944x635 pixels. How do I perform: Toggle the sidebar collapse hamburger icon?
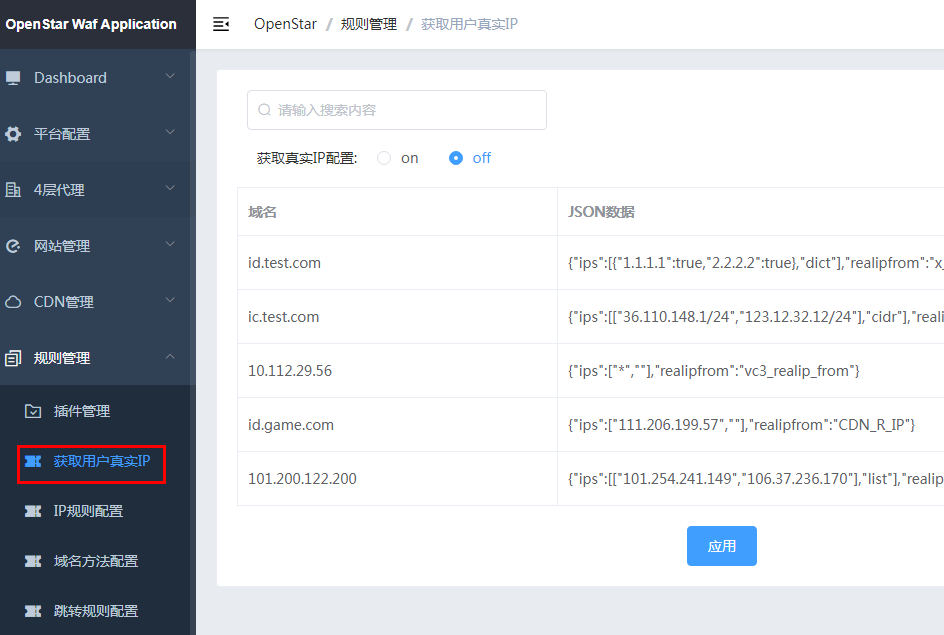click(221, 24)
